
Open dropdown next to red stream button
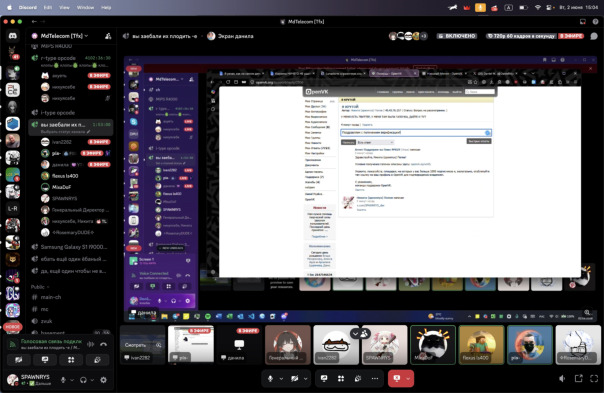point(409,379)
